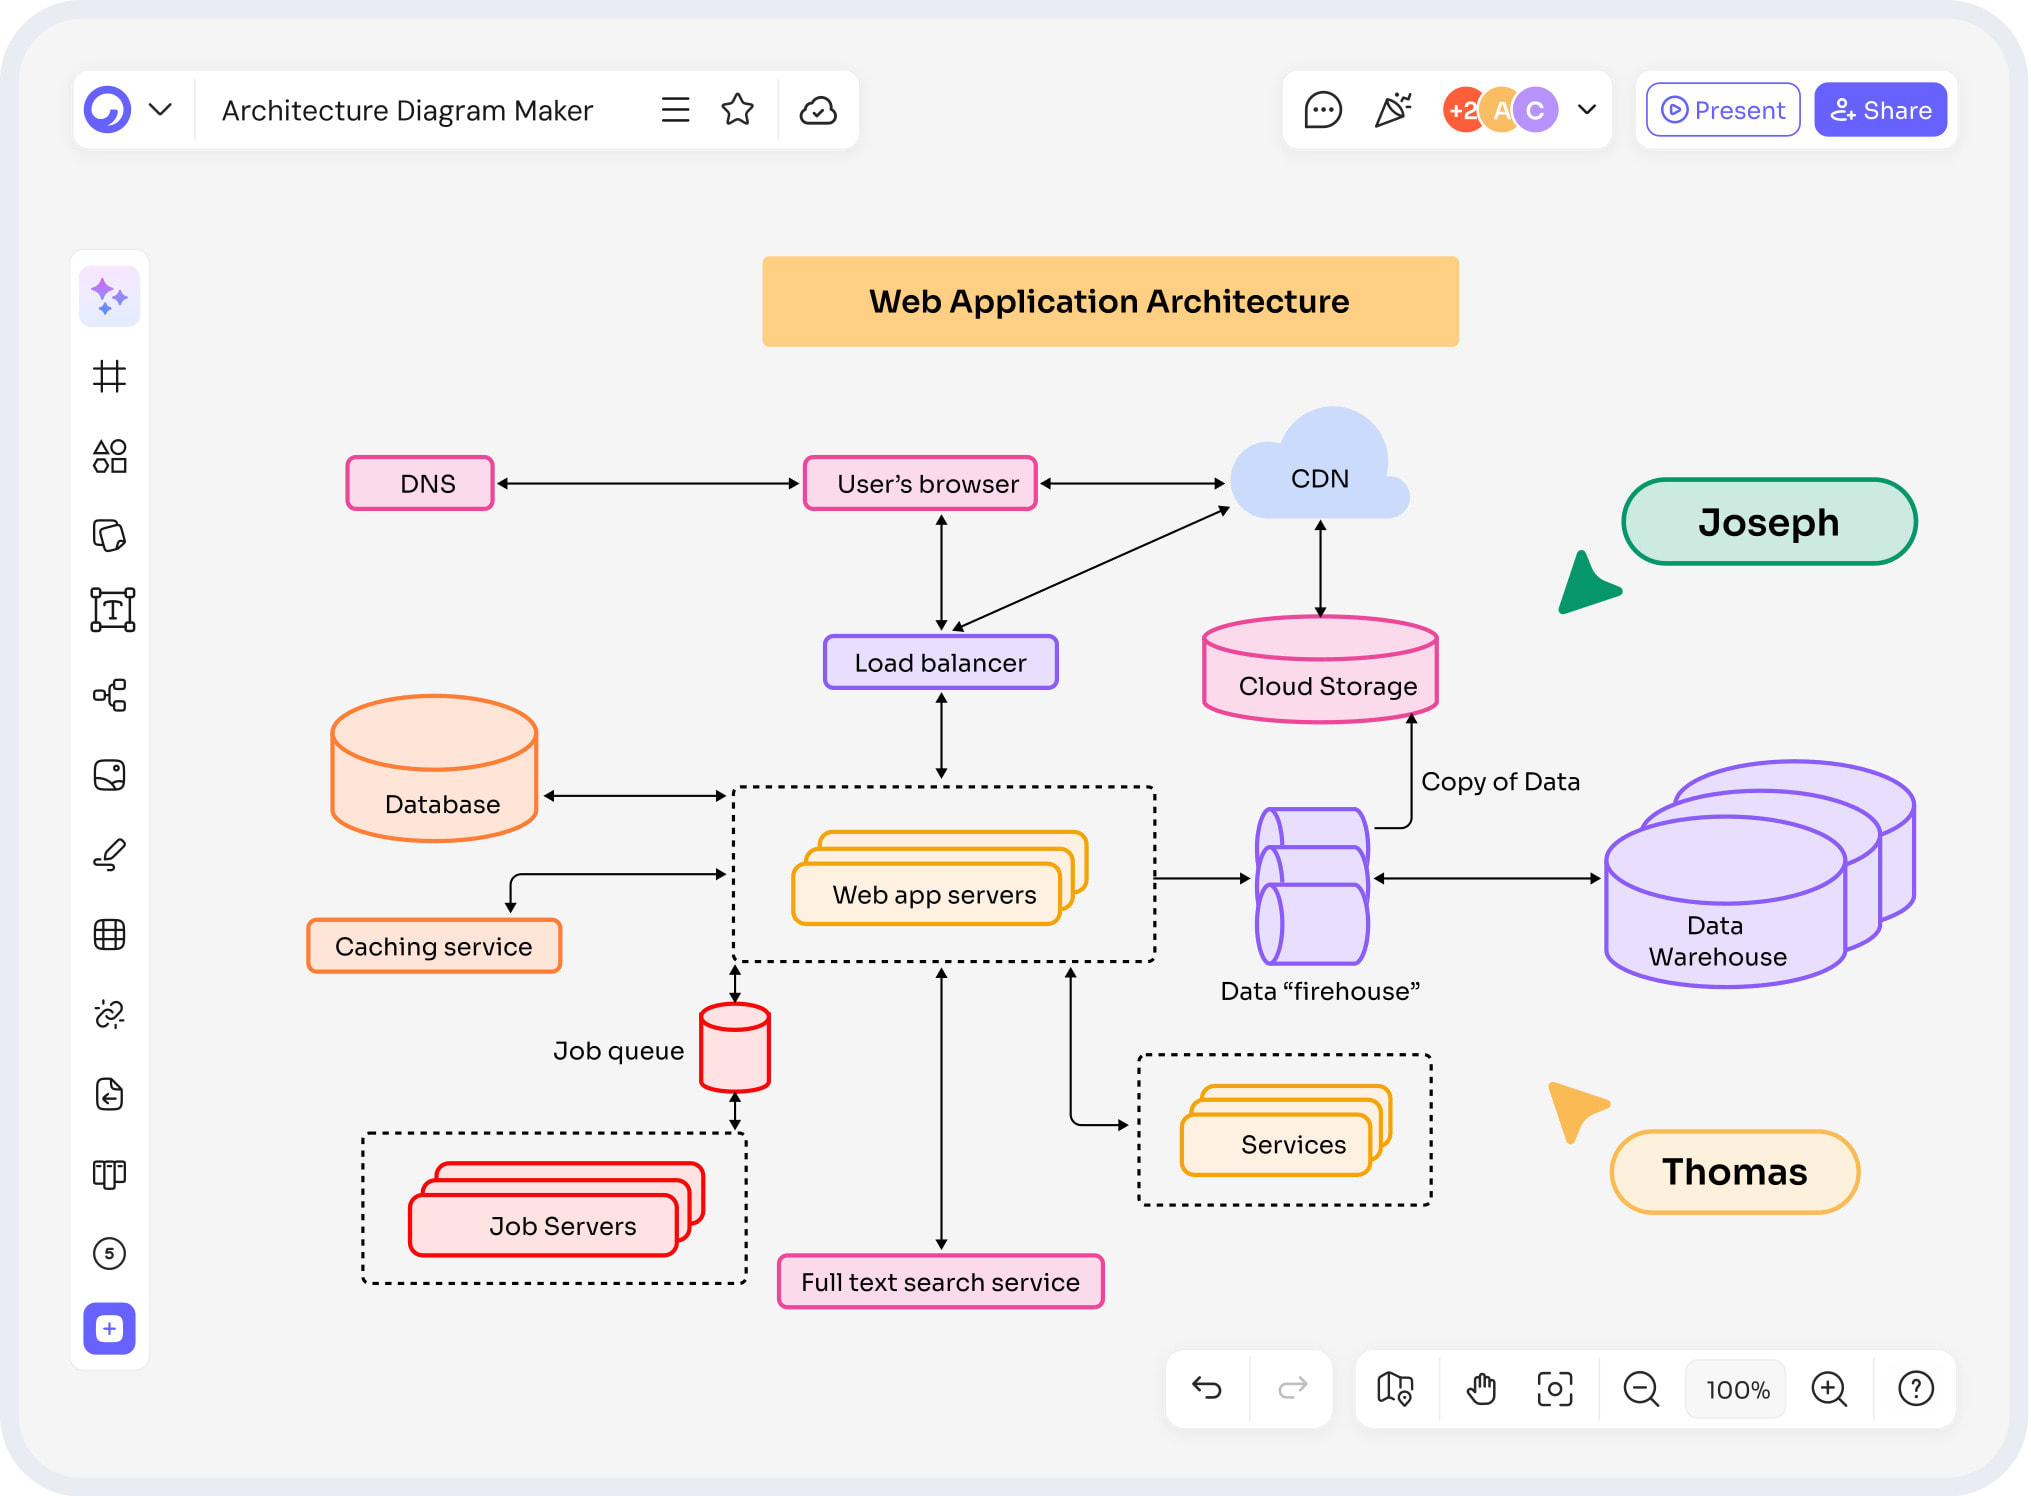Toggle the hand pan tool
The image size is (2031, 1496).
point(1480,1389)
